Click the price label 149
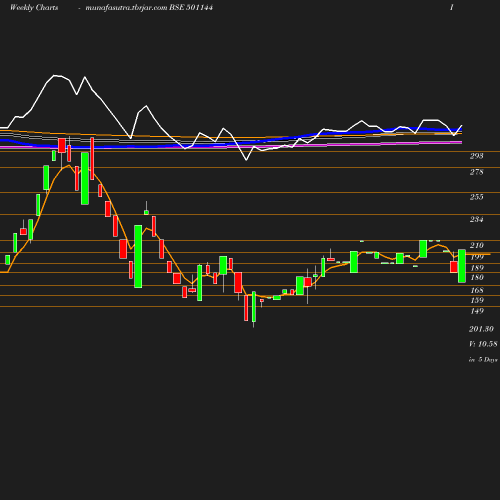The width and height of the screenshot is (500, 500). pyautogui.click(x=477, y=311)
